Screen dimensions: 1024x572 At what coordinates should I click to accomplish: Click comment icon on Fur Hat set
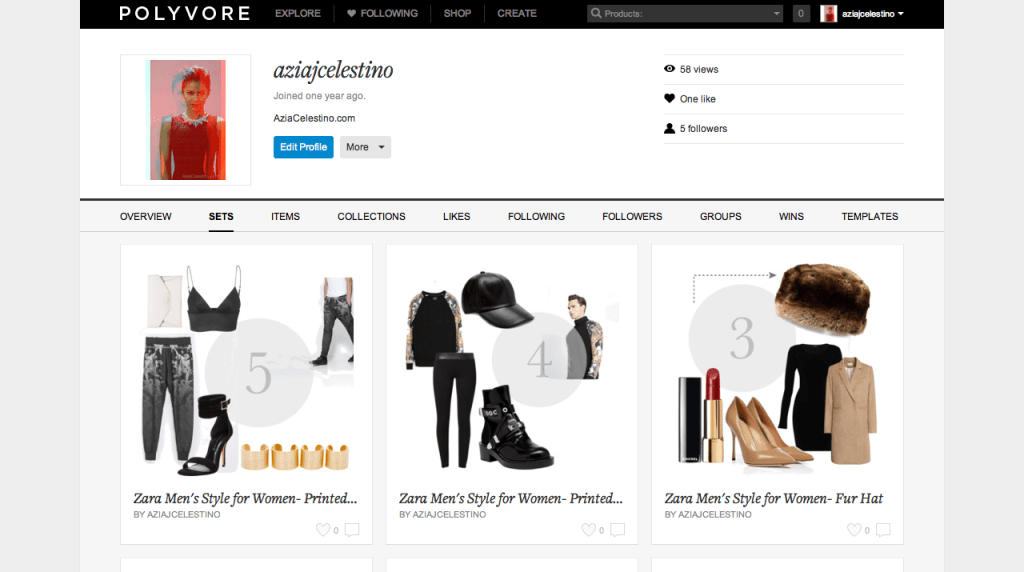pyautogui.click(x=883, y=530)
